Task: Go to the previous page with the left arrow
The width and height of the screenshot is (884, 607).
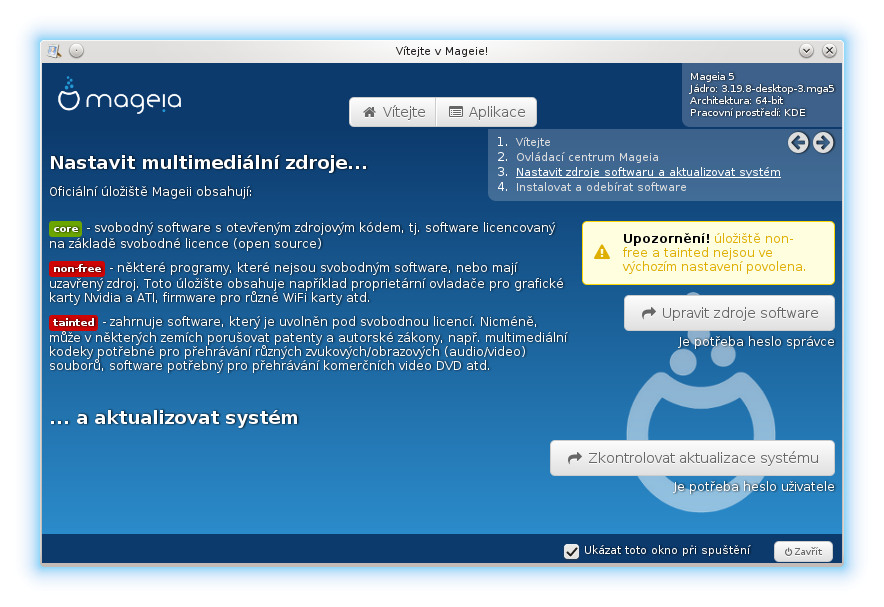Action: pos(798,143)
